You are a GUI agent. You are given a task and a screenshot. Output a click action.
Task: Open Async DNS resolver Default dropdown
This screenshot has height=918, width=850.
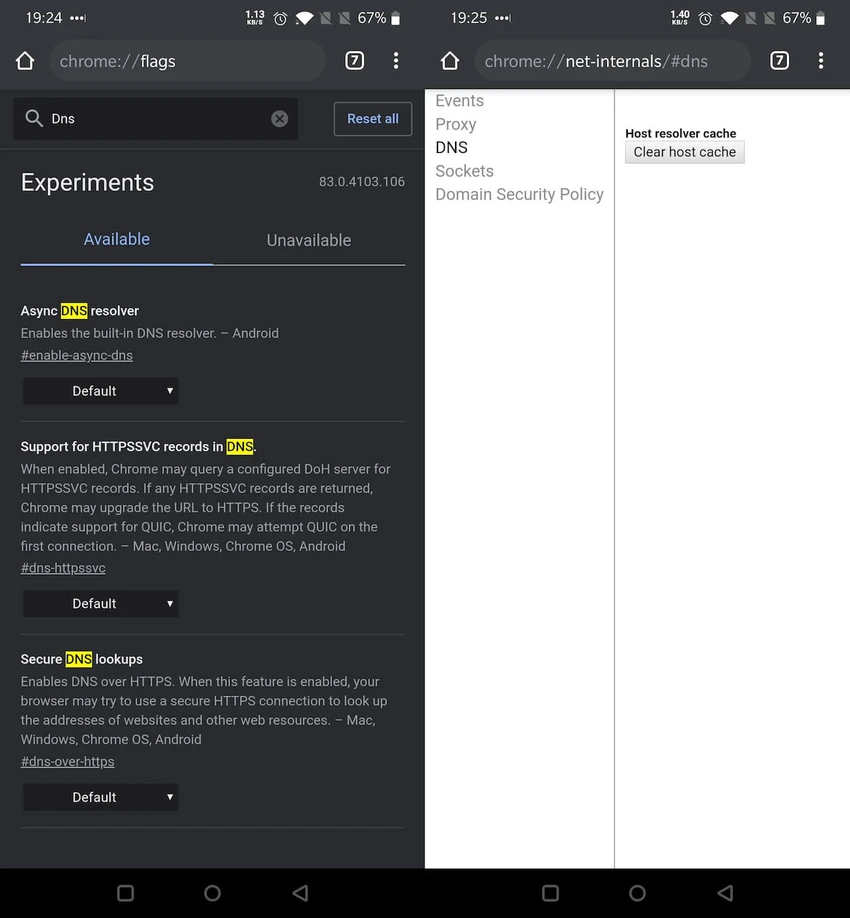pyautogui.click(x=101, y=391)
